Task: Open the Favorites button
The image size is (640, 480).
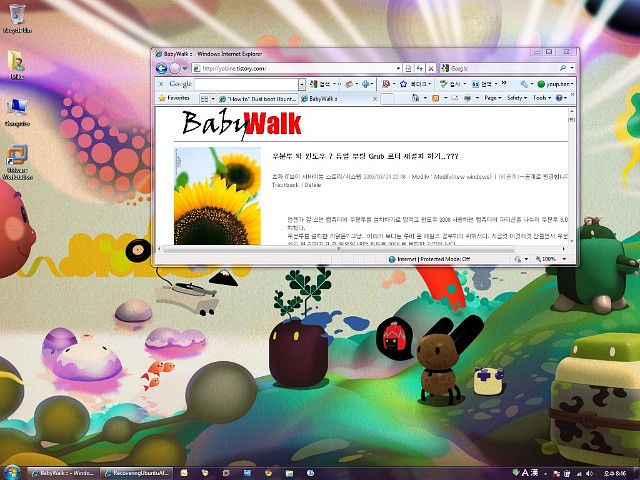Action: pos(174,98)
